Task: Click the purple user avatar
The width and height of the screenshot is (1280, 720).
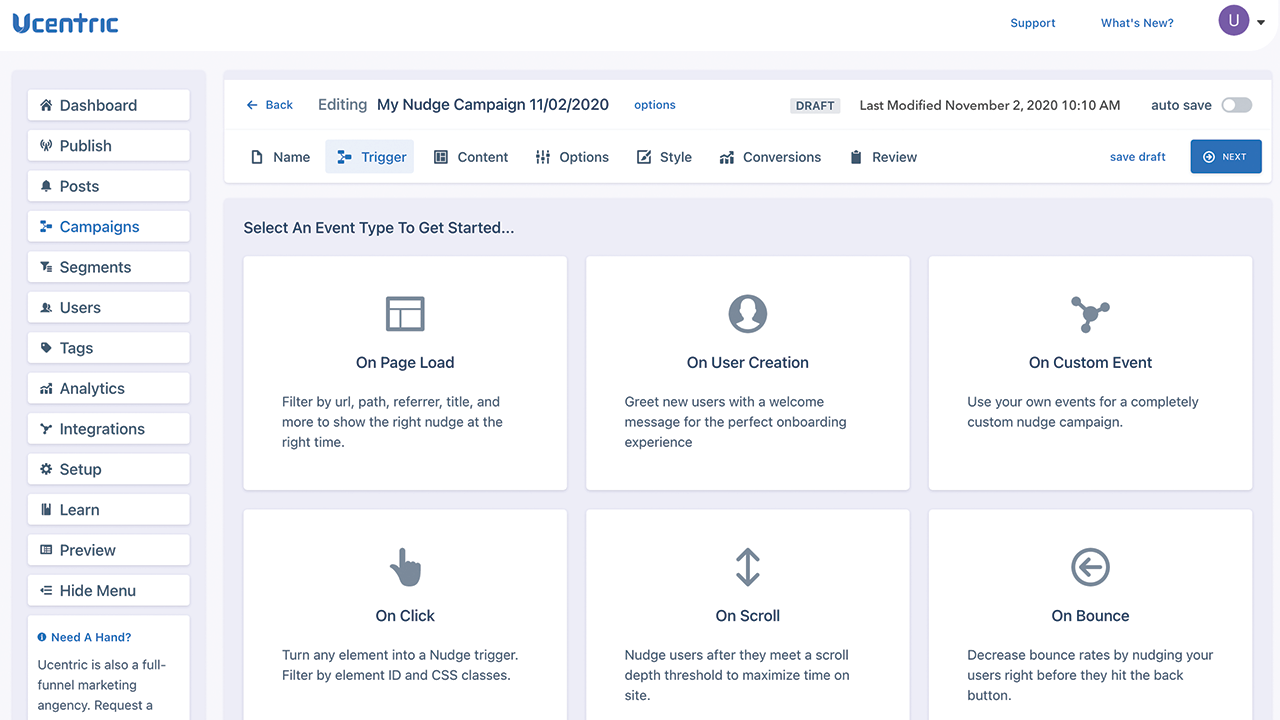Action: click(1234, 20)
